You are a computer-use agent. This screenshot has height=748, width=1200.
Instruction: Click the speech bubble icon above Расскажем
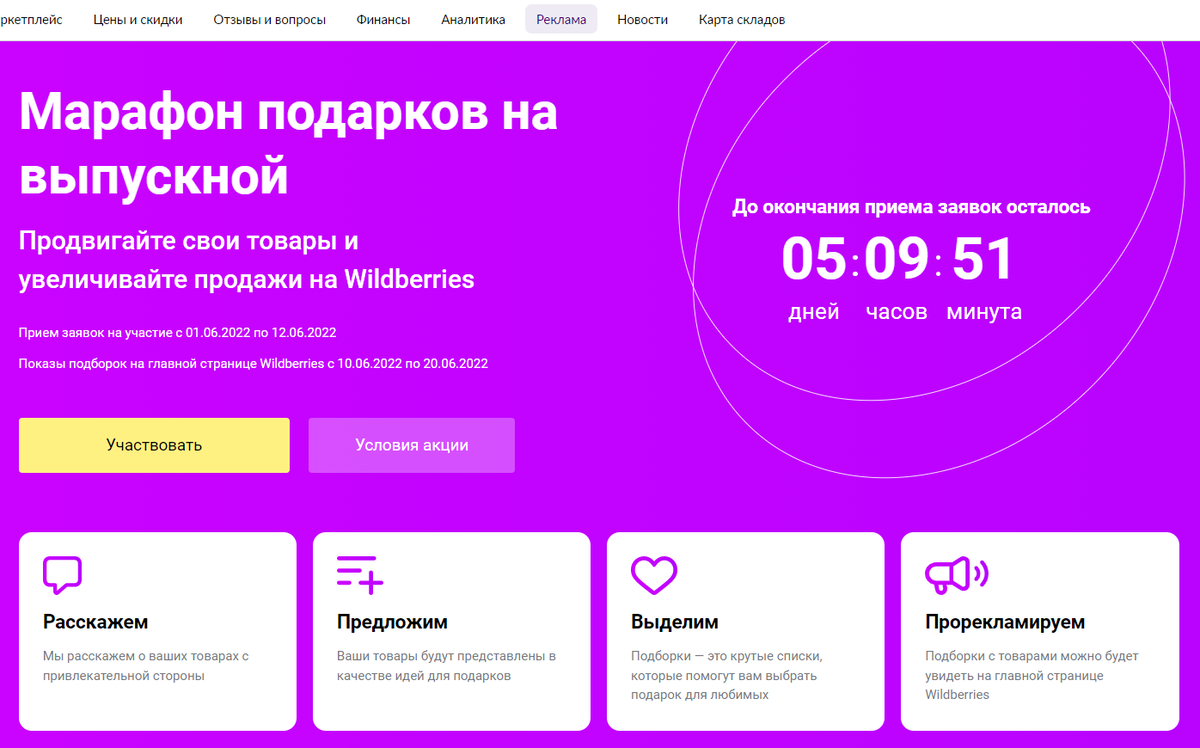tap(62, 574)
